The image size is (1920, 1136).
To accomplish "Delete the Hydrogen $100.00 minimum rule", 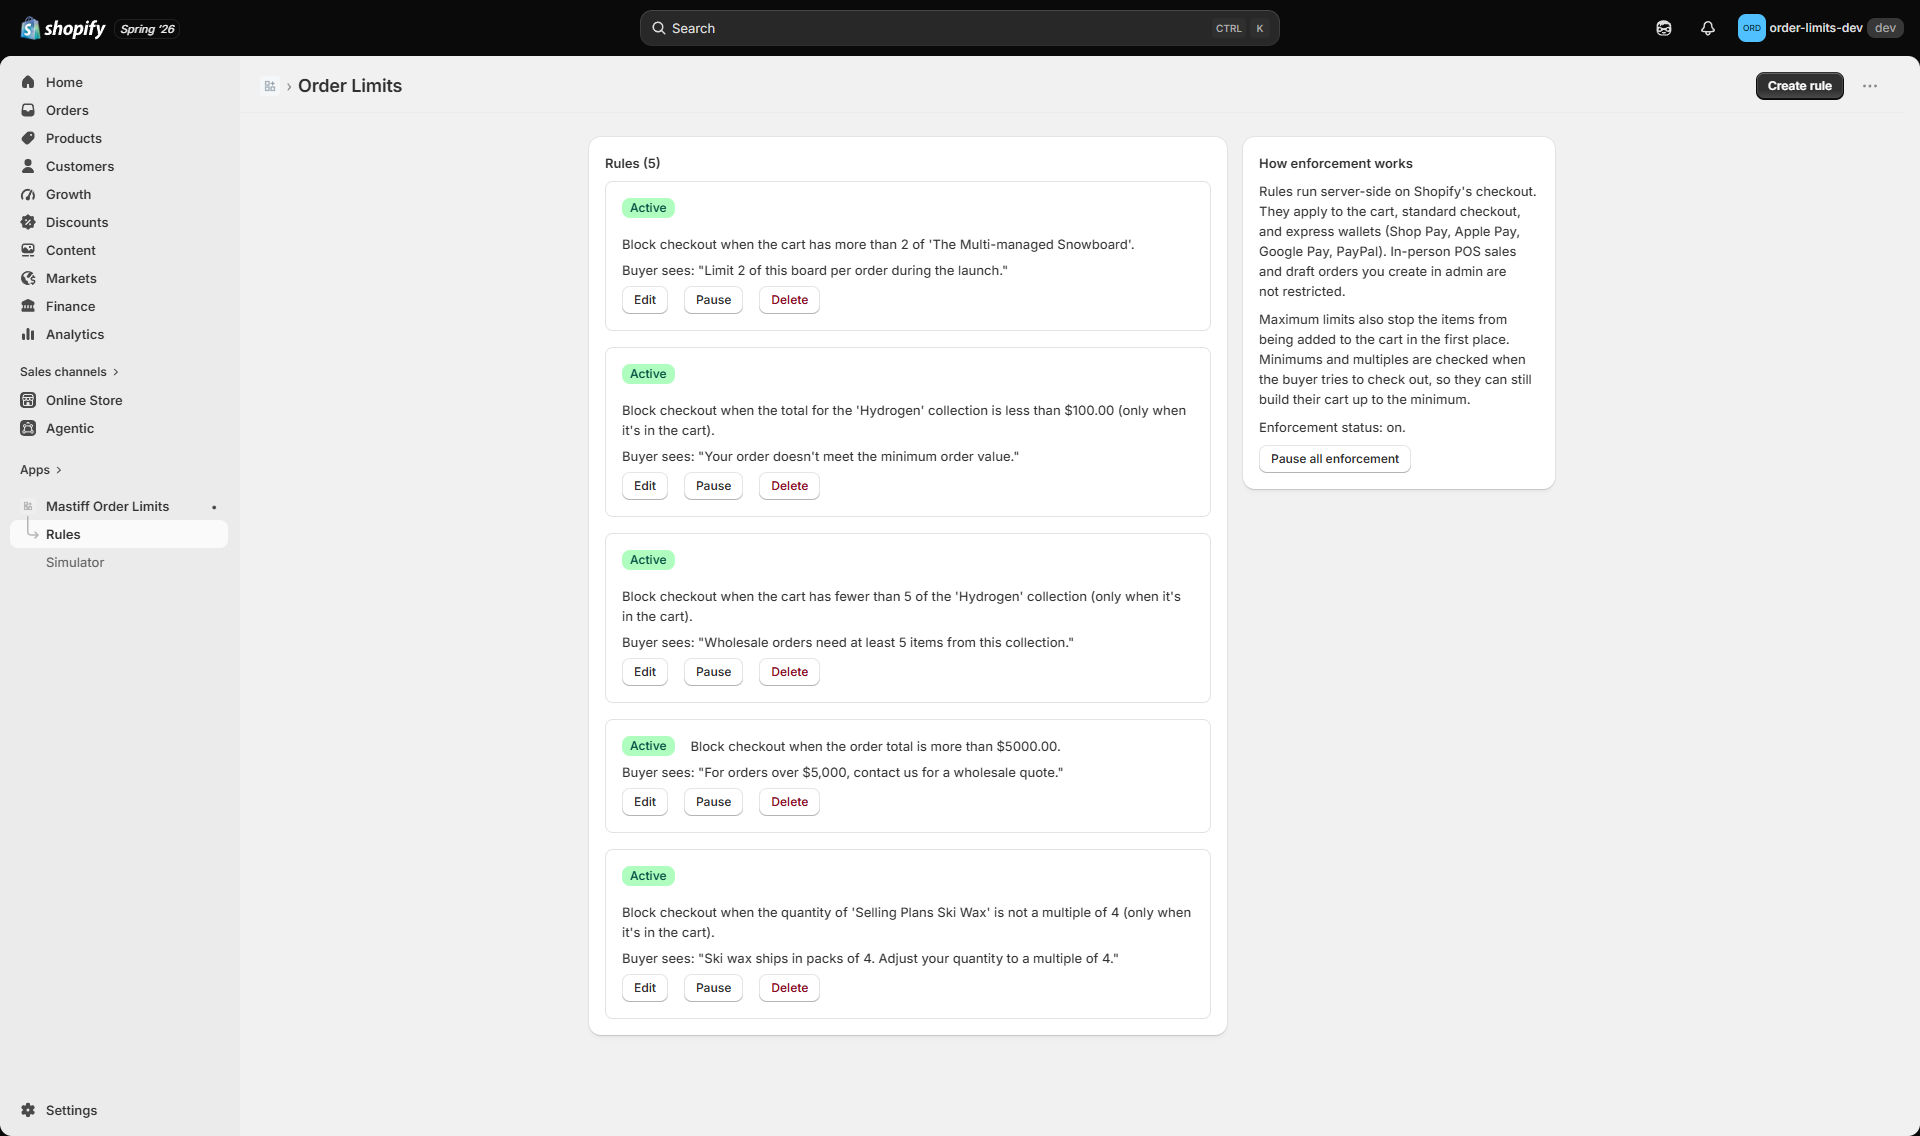I will click(x=789, y=486).
